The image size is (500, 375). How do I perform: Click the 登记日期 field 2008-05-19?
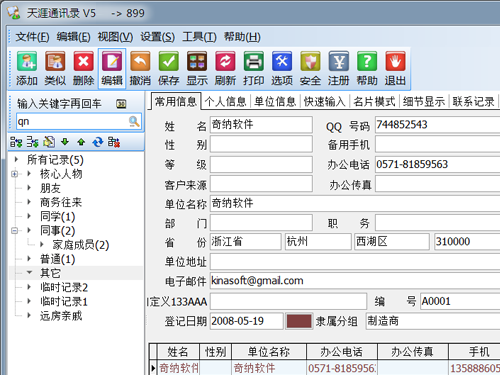[x=247, y=321]
